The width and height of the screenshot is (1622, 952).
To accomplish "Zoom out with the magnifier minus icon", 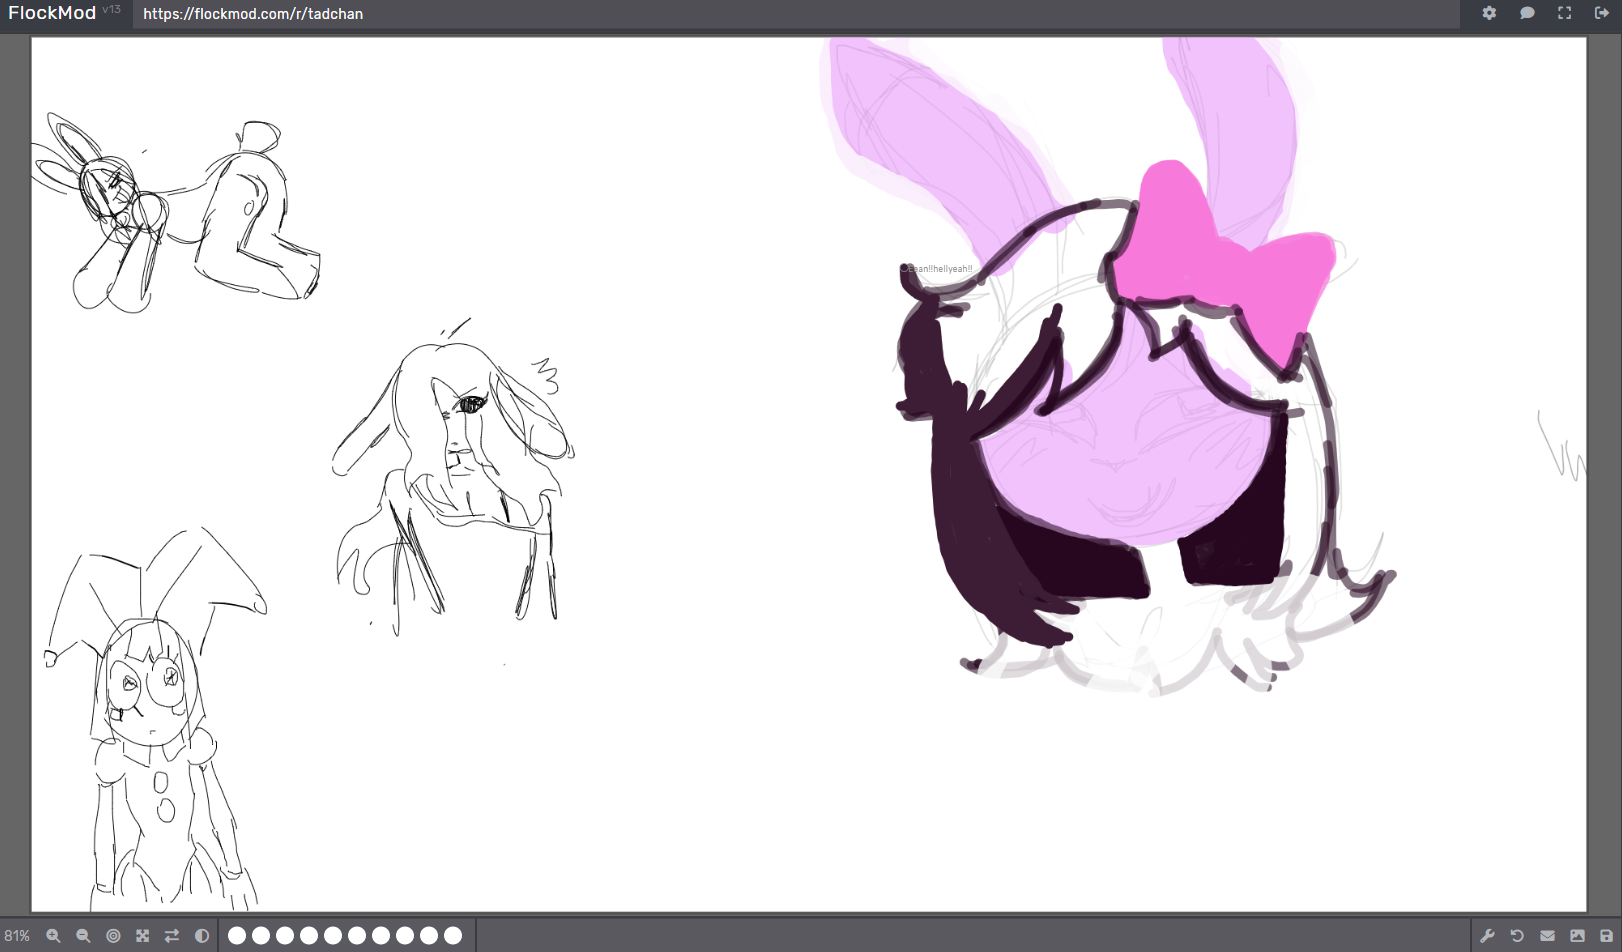I will click(x=83, y=936).
